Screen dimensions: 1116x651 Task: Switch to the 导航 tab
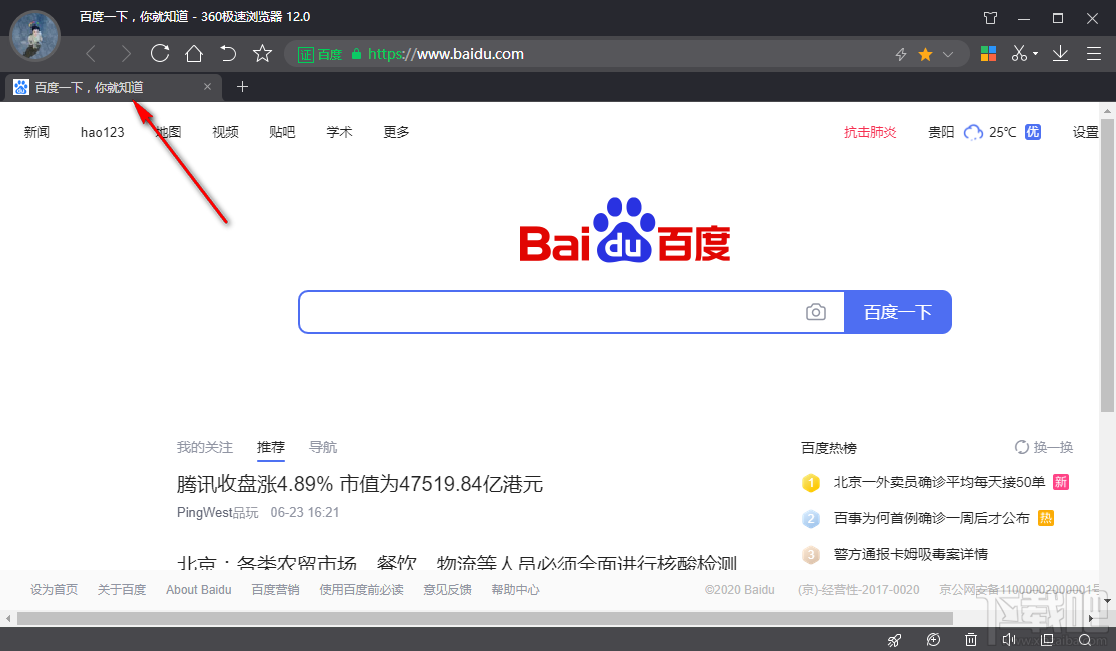322,447
